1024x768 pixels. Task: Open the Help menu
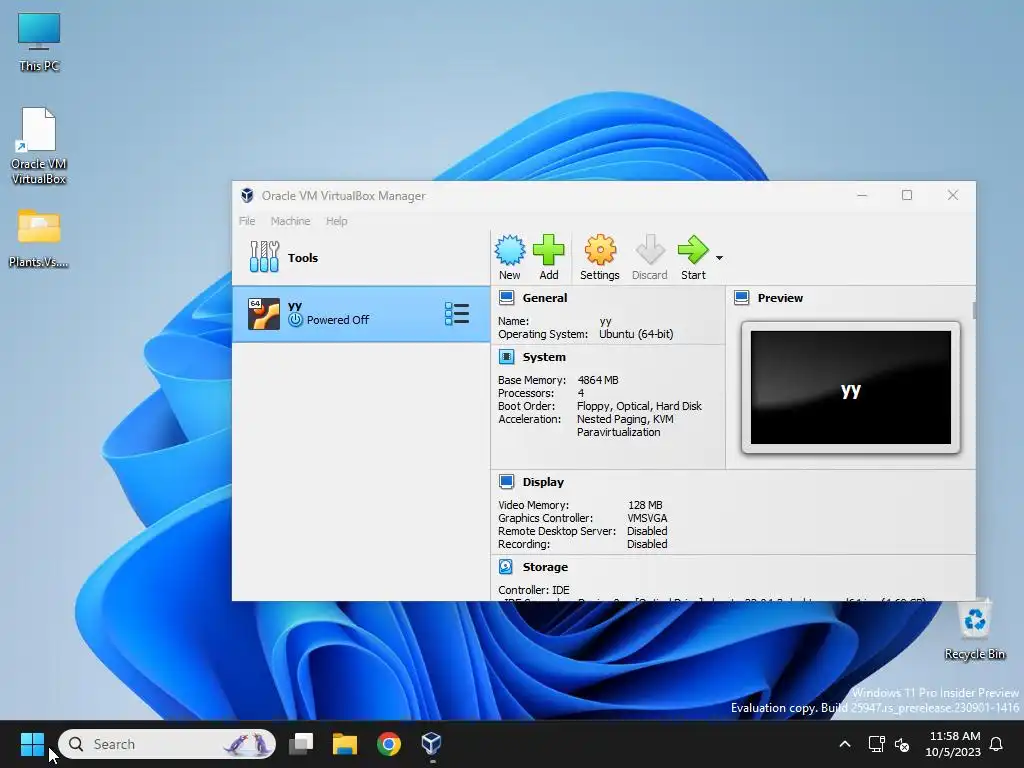coord(337,221)
